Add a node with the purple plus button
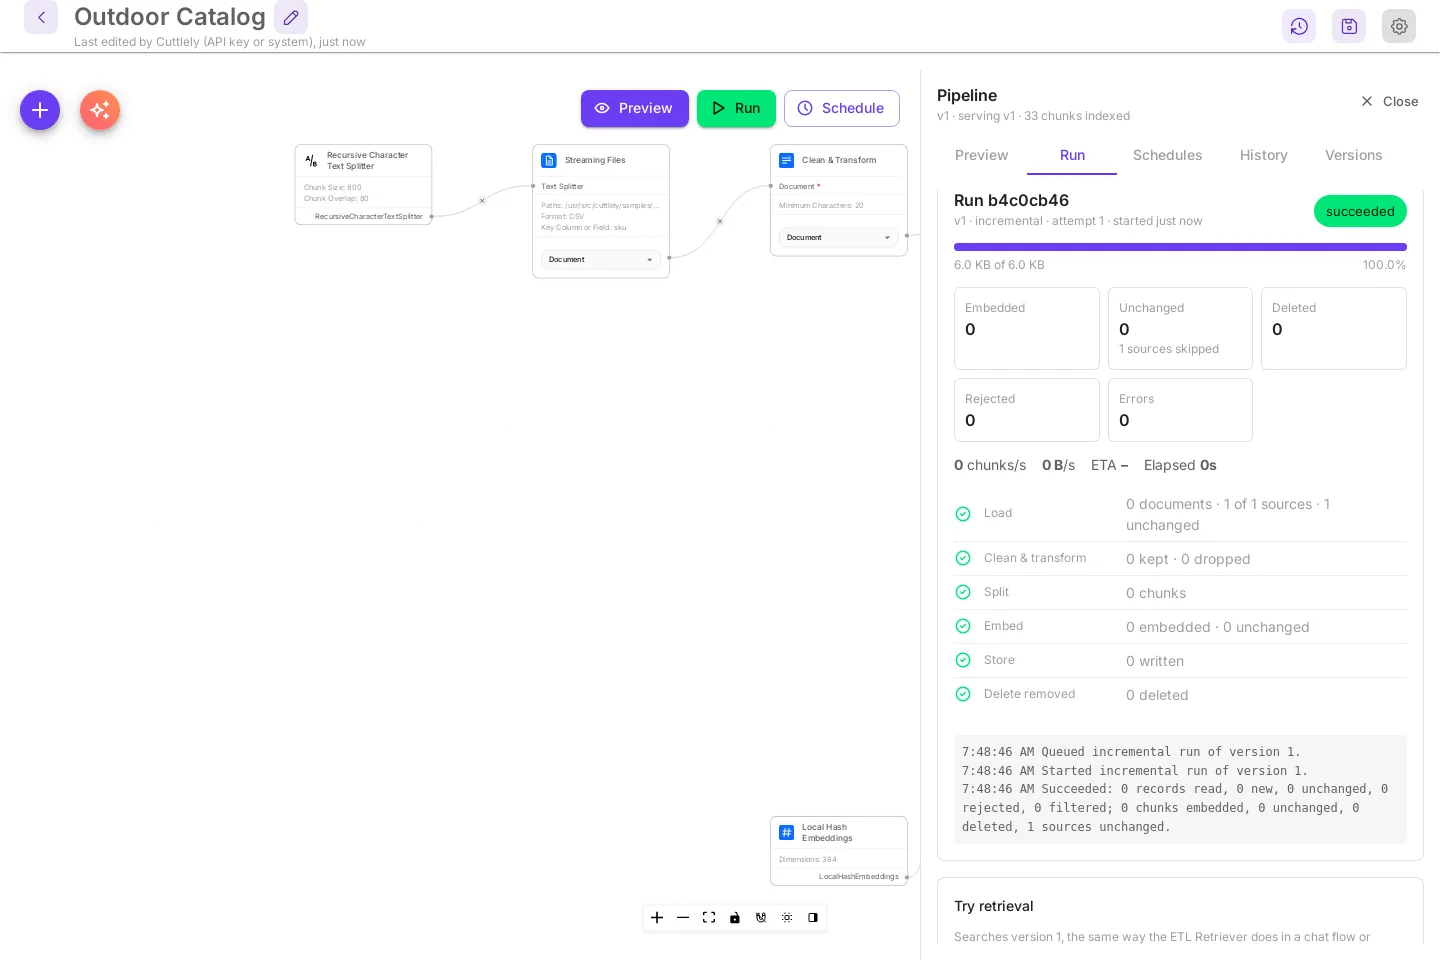Screen dimensions: 1440x960 tap(40, 110)
